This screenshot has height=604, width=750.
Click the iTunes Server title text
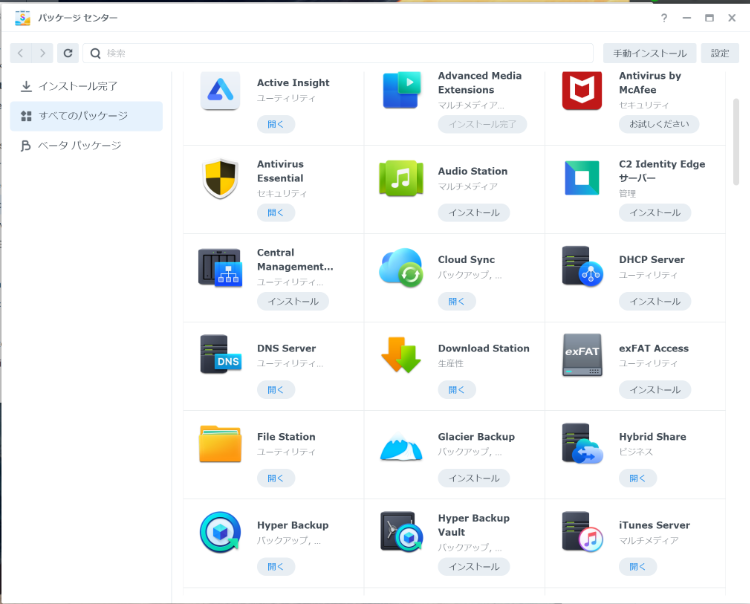coord(654,525)
